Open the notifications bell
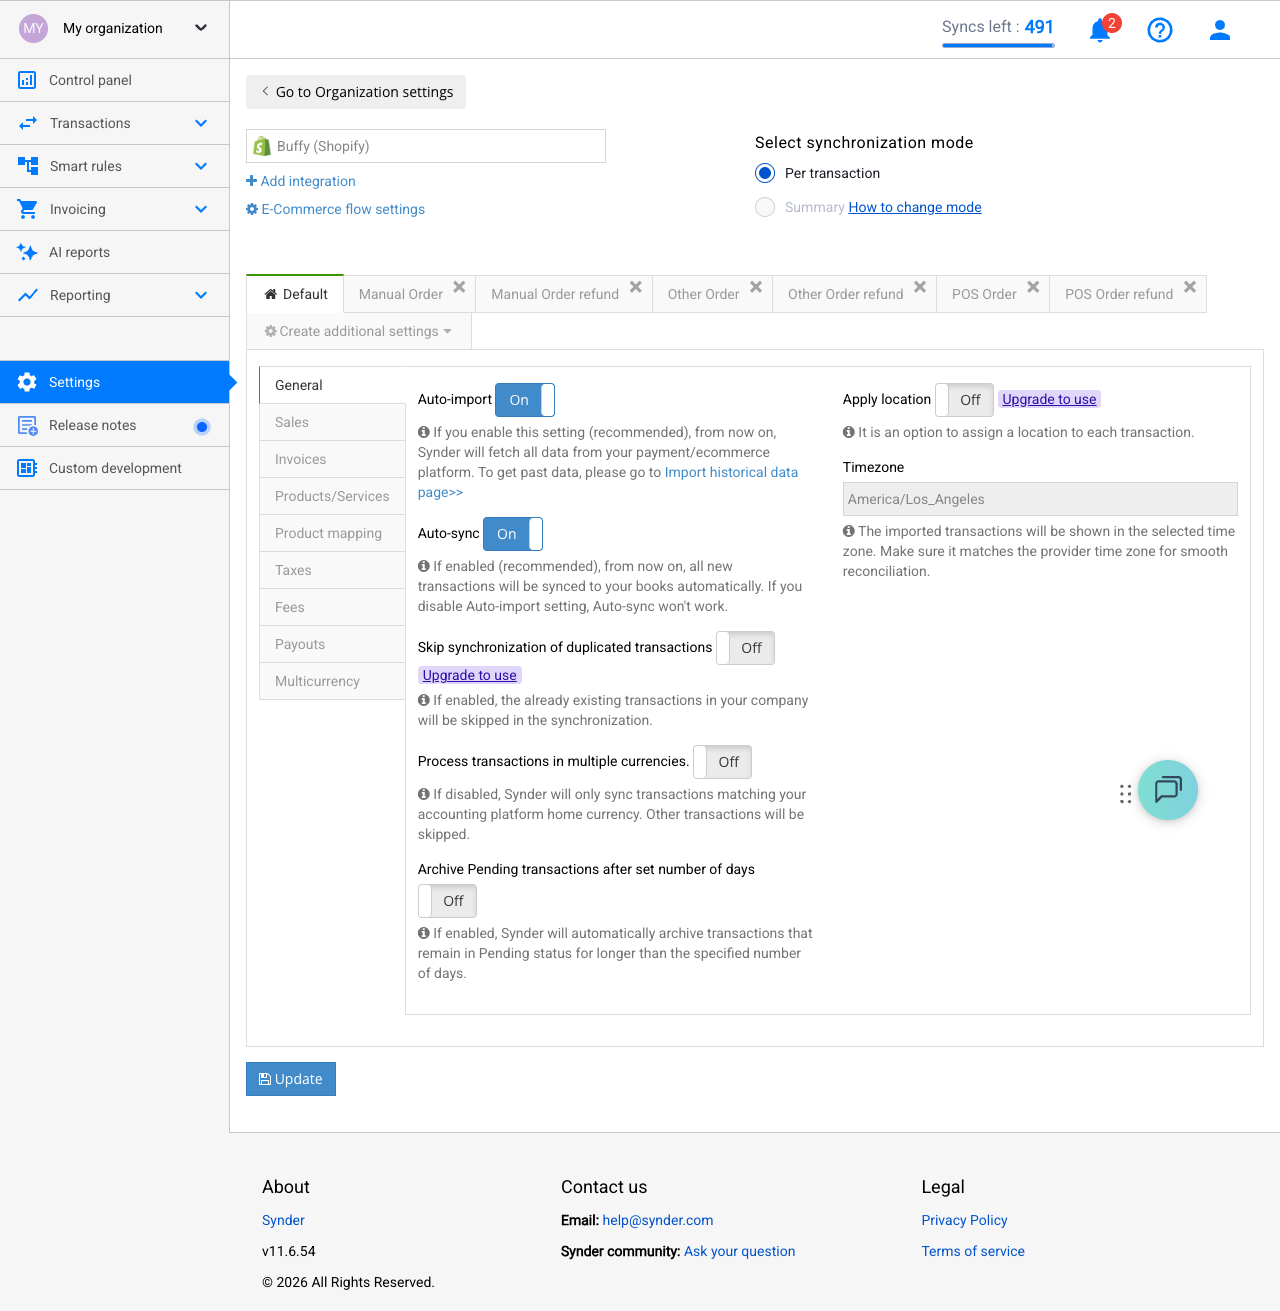 [x=1100, y=30]
